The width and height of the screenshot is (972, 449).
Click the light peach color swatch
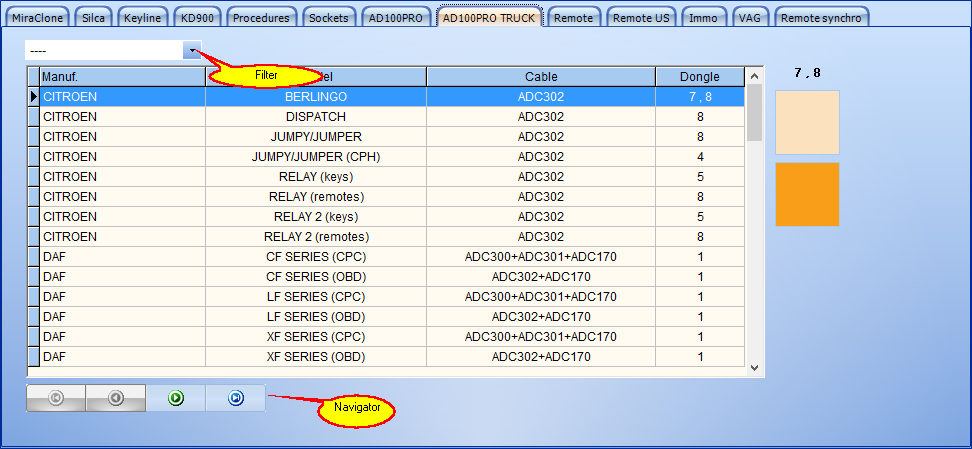(807, 122)
